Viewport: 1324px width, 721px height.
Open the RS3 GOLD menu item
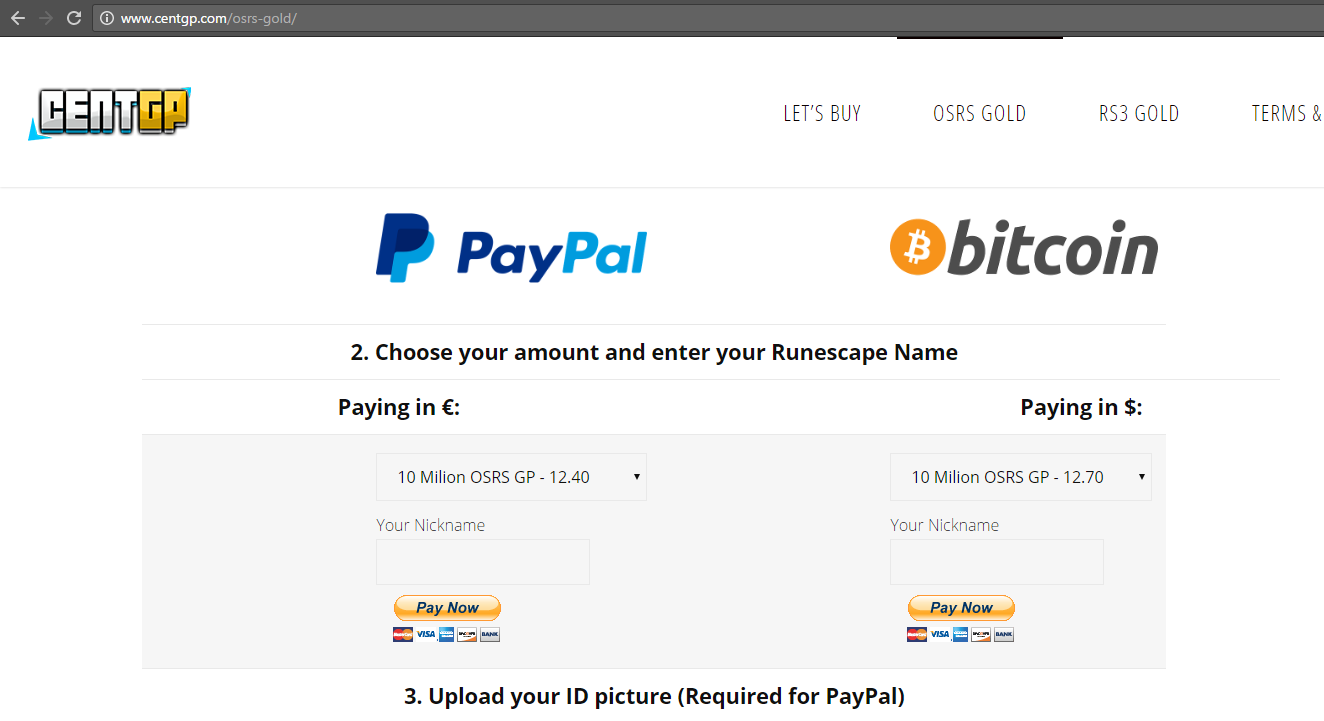(x=1139, y=114)
